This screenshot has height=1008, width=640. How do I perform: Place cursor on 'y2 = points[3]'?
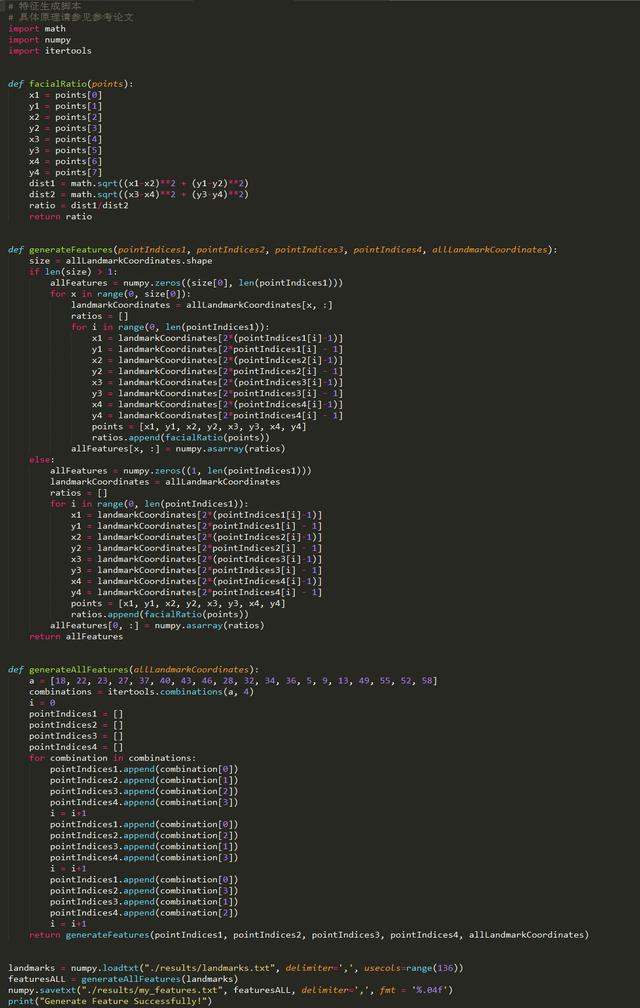(x=66, y=128)
